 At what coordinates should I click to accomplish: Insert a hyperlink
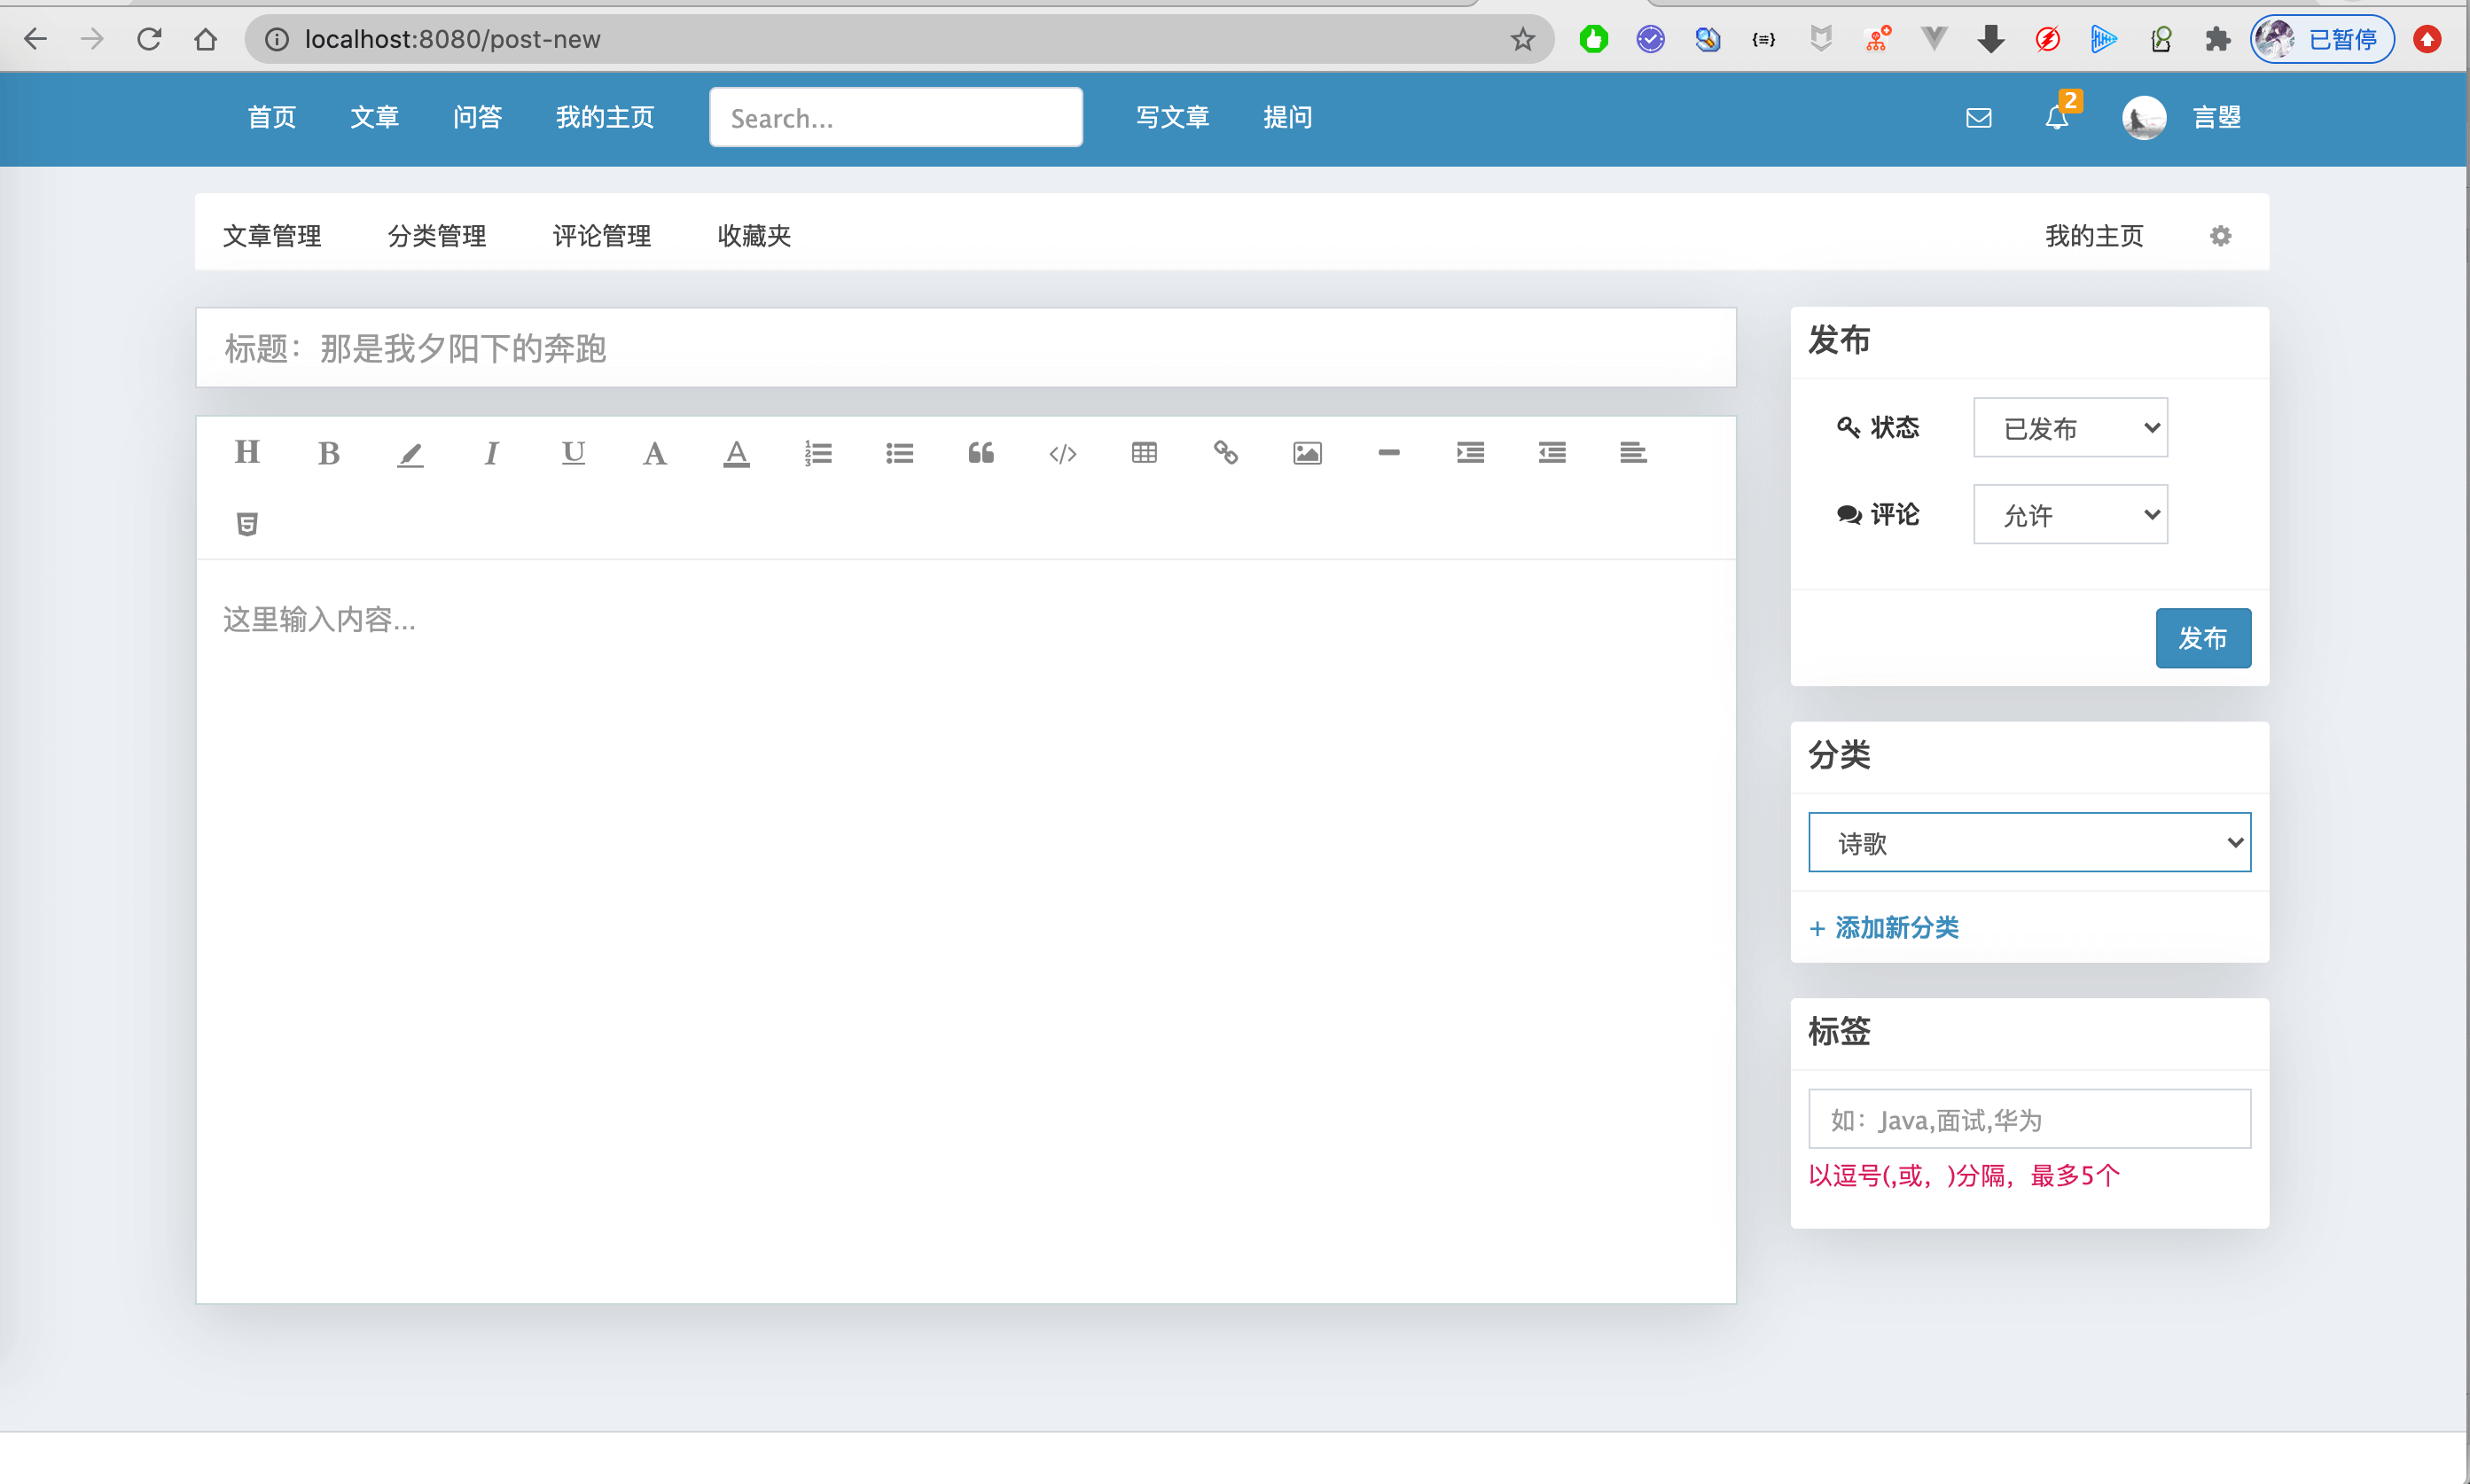coord(1225,452)
